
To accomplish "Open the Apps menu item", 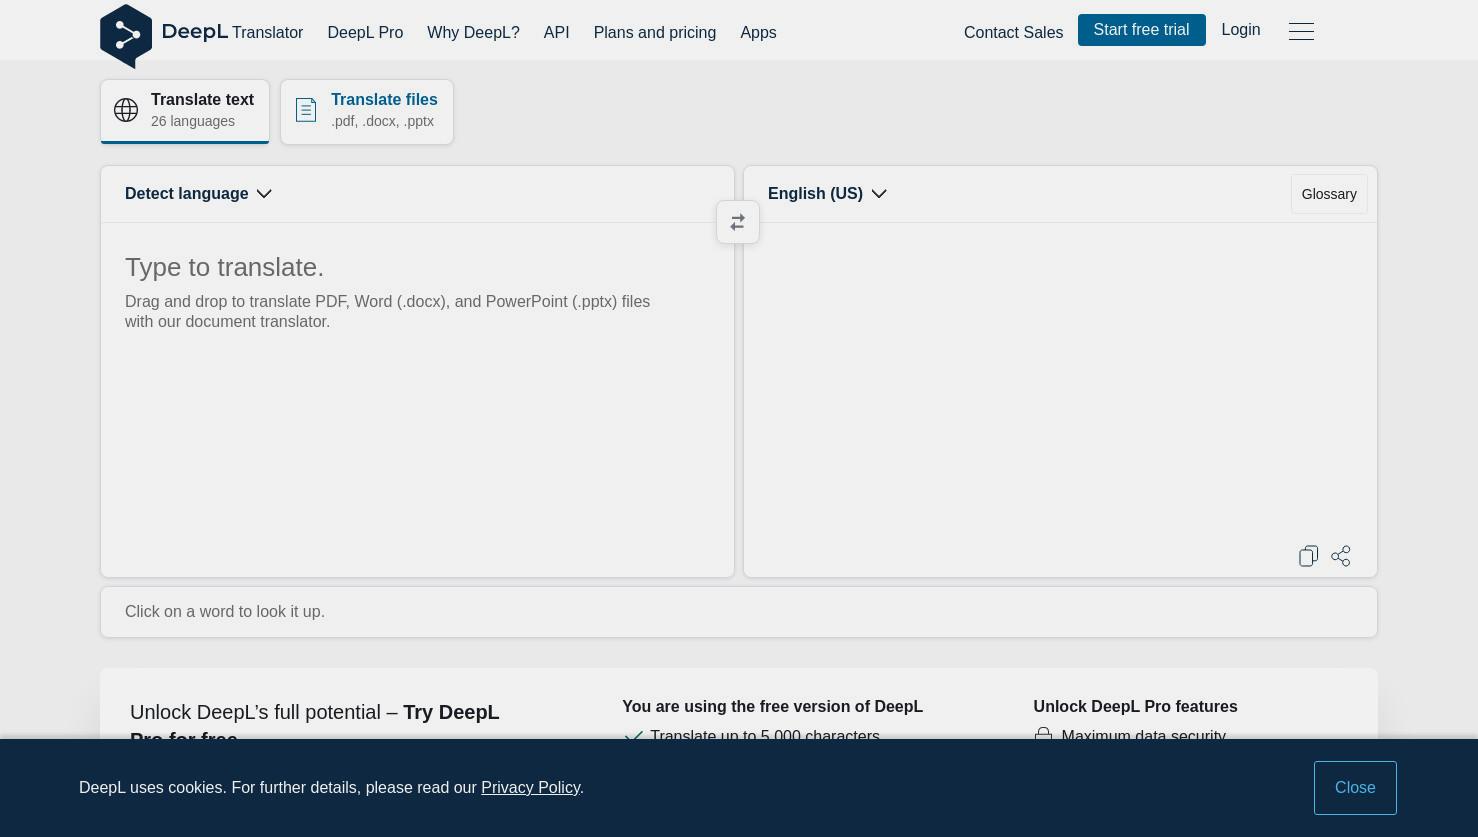I will 758,33.
